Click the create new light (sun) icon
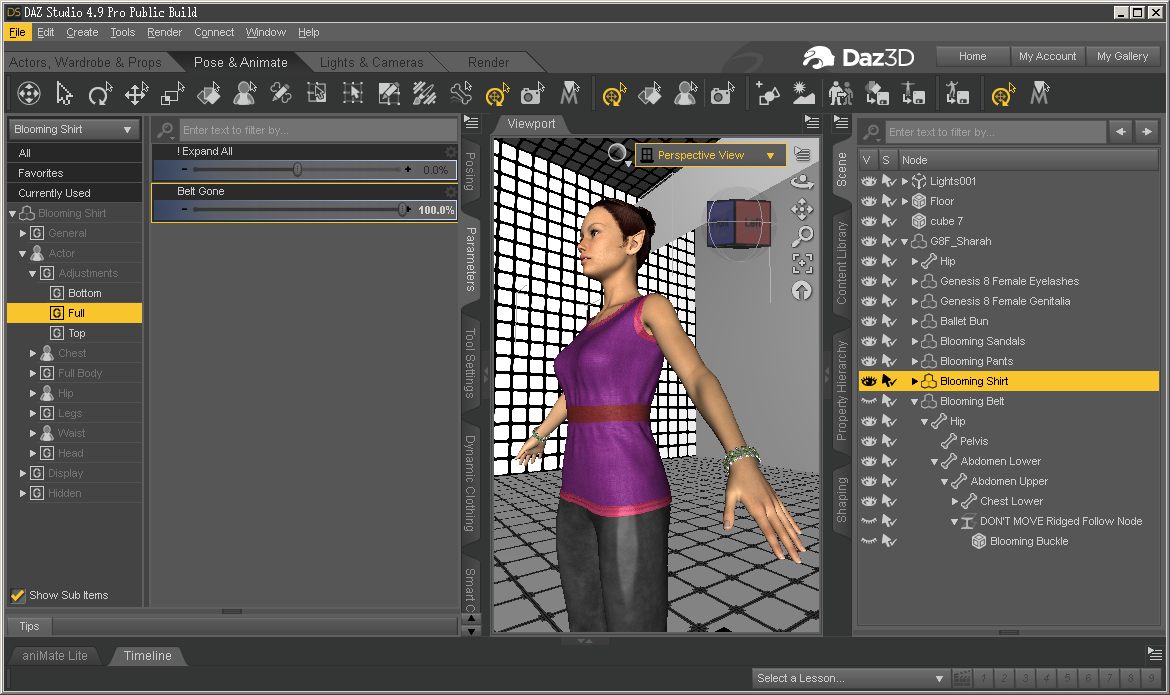Viewport: 1170px width, 695px height. [x=803, y=95]
